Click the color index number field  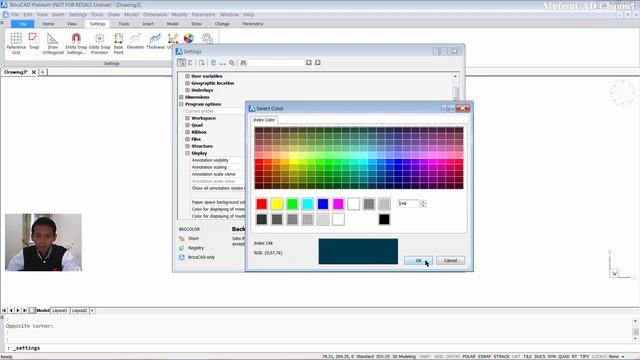(409, 203)
